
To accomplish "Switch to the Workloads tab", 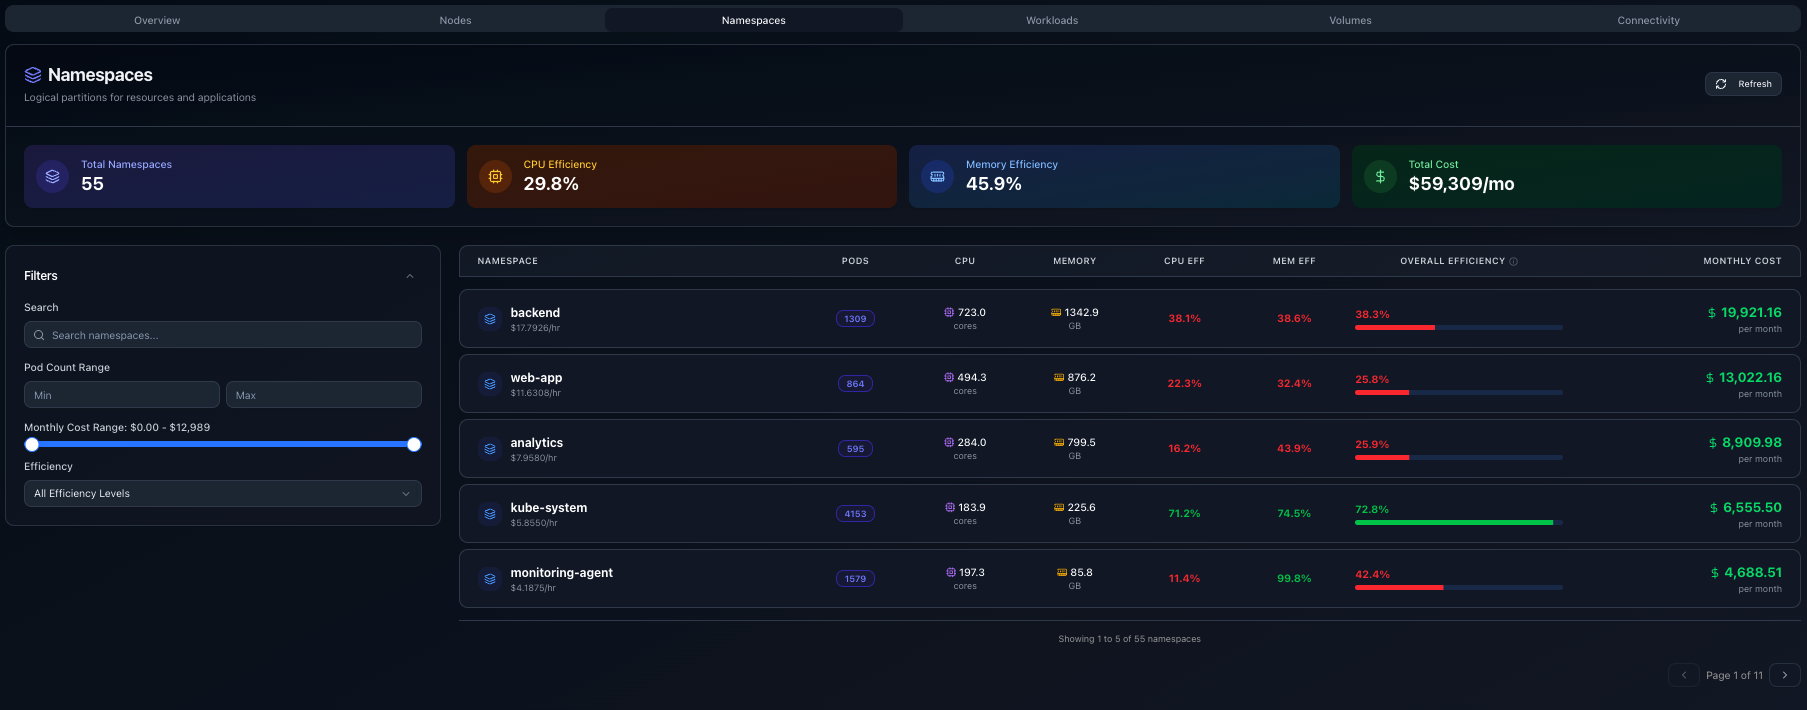I will [1051, 20].
